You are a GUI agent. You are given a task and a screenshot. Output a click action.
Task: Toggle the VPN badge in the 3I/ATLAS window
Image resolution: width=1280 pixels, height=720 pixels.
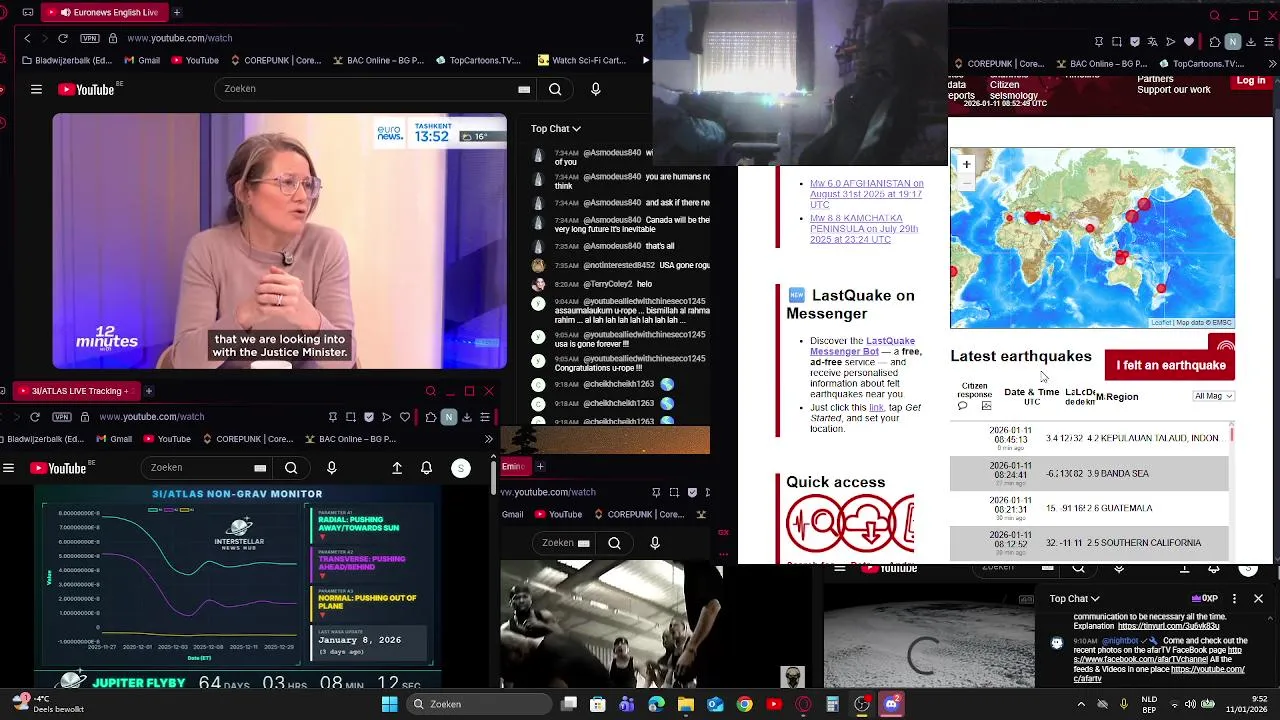pyautogui.click(x=62, y=417)
